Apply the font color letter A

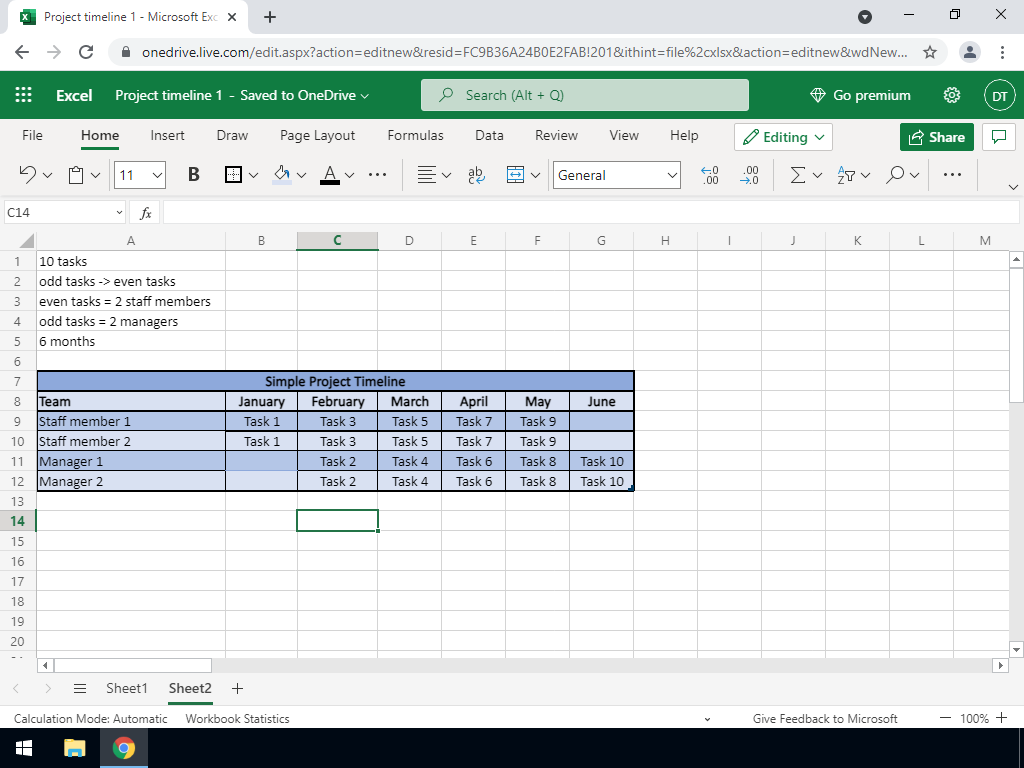coord(330,174)
